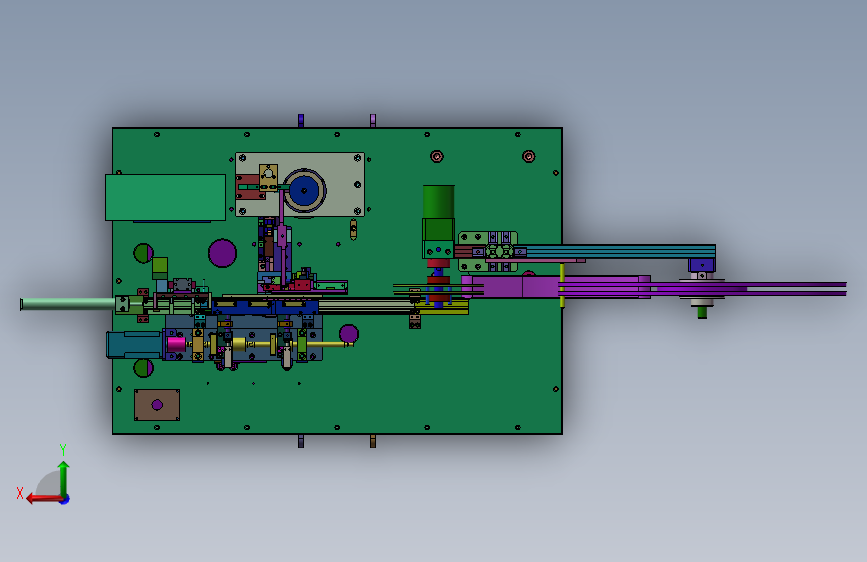867x562 pixels.
Task: Select the gray pulley with the green shaft at the right
Action: pos(702,297)
